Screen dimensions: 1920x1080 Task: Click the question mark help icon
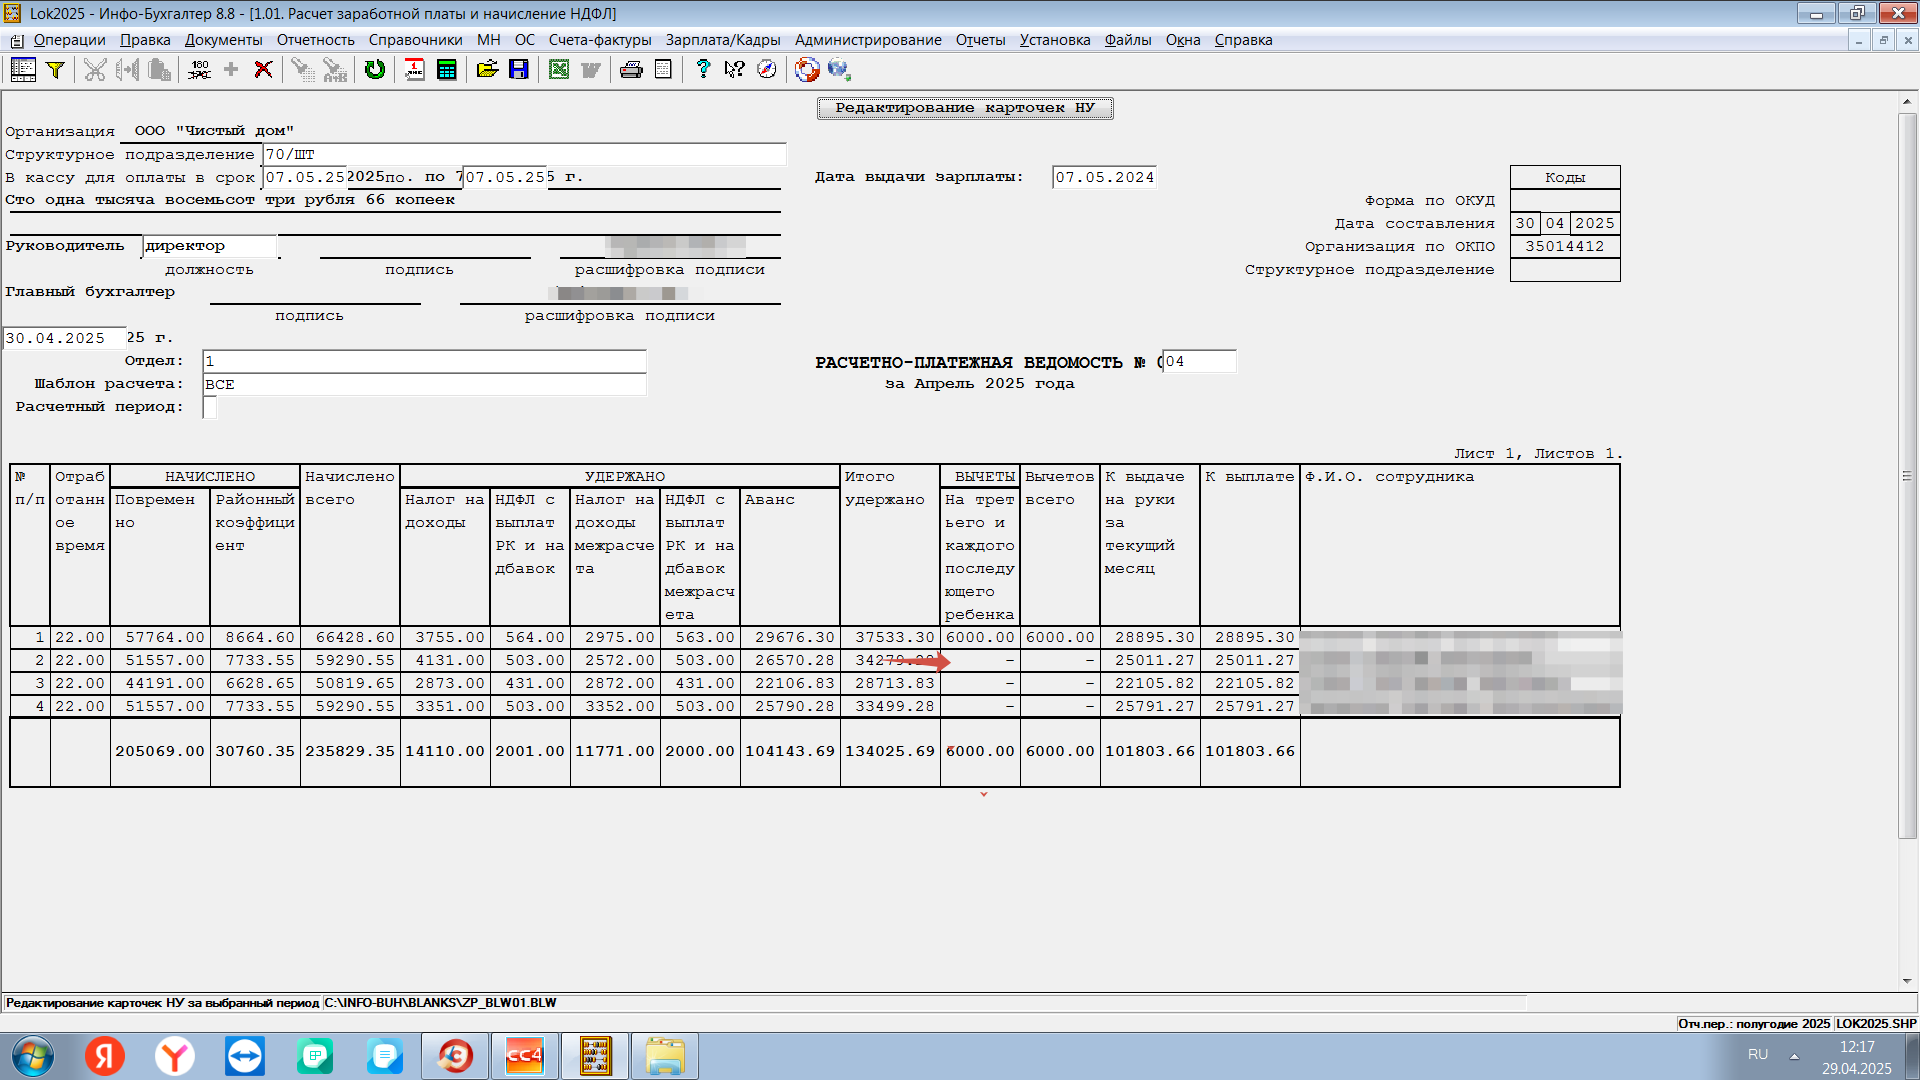click(x=703, y=69)
